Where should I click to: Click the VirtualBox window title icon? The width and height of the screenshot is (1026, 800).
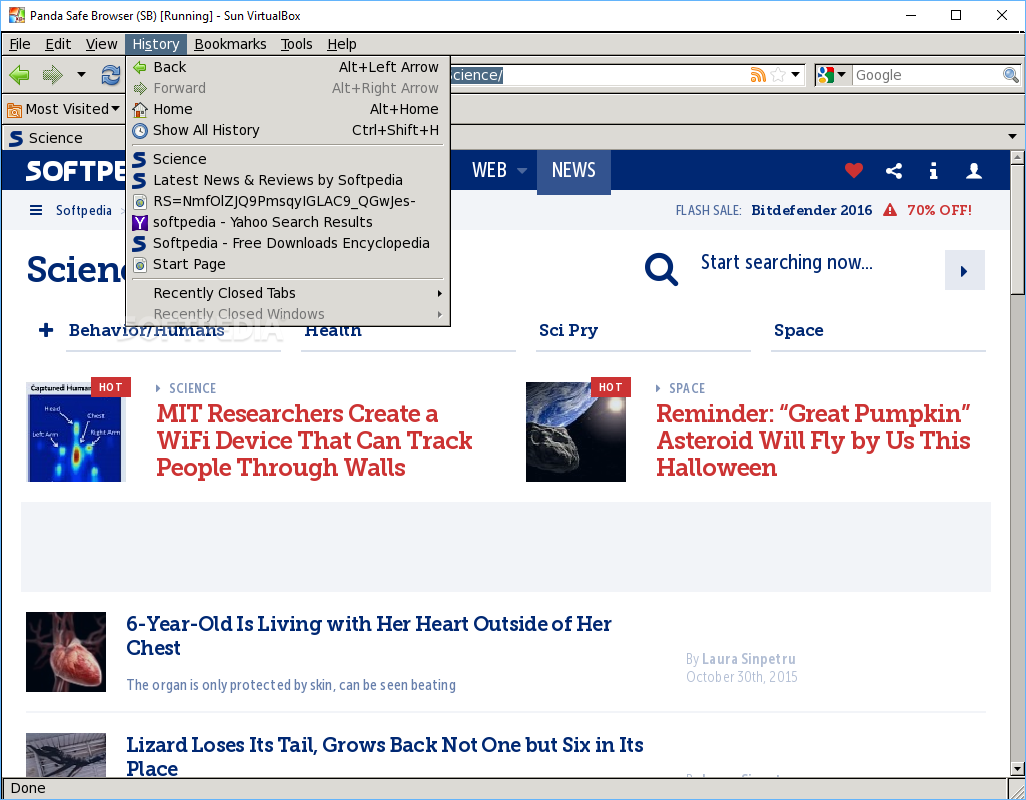16,15
